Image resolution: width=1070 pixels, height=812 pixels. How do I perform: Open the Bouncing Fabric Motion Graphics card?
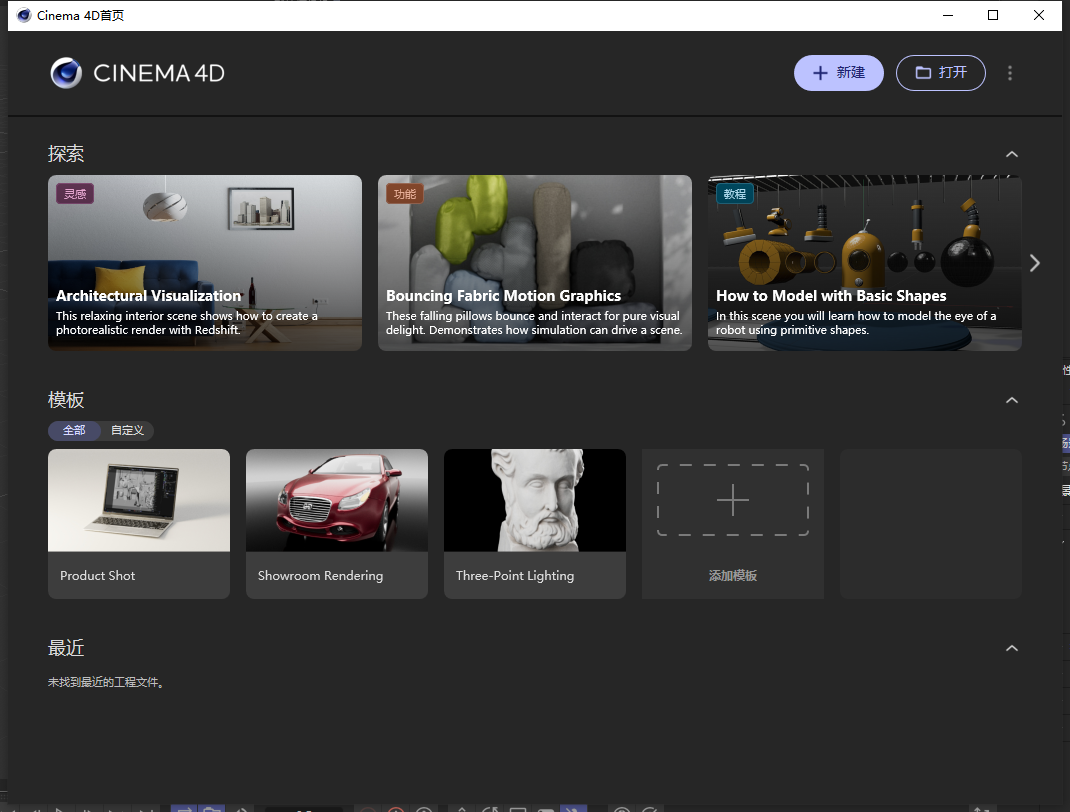(x=535, y=263)
